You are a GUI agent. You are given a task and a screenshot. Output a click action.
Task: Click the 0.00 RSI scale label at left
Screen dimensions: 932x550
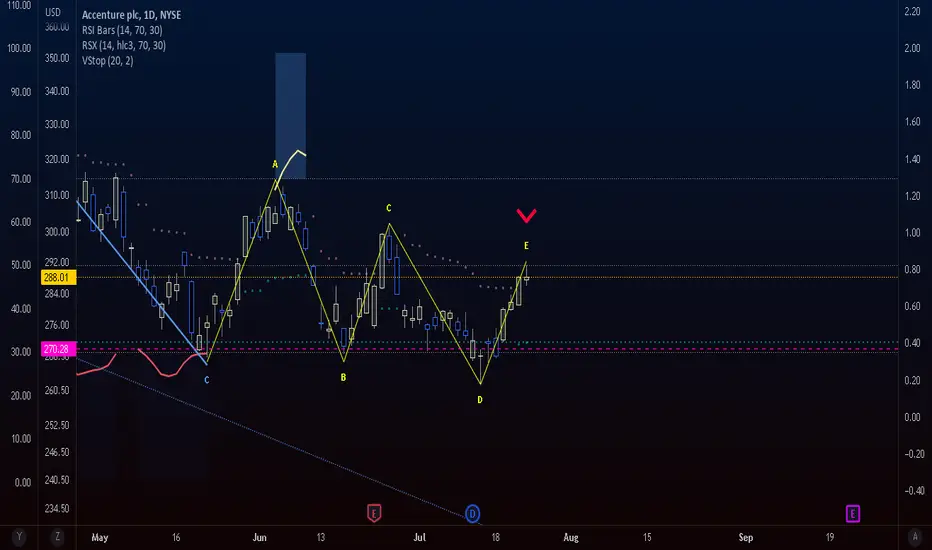coord(23,483)
